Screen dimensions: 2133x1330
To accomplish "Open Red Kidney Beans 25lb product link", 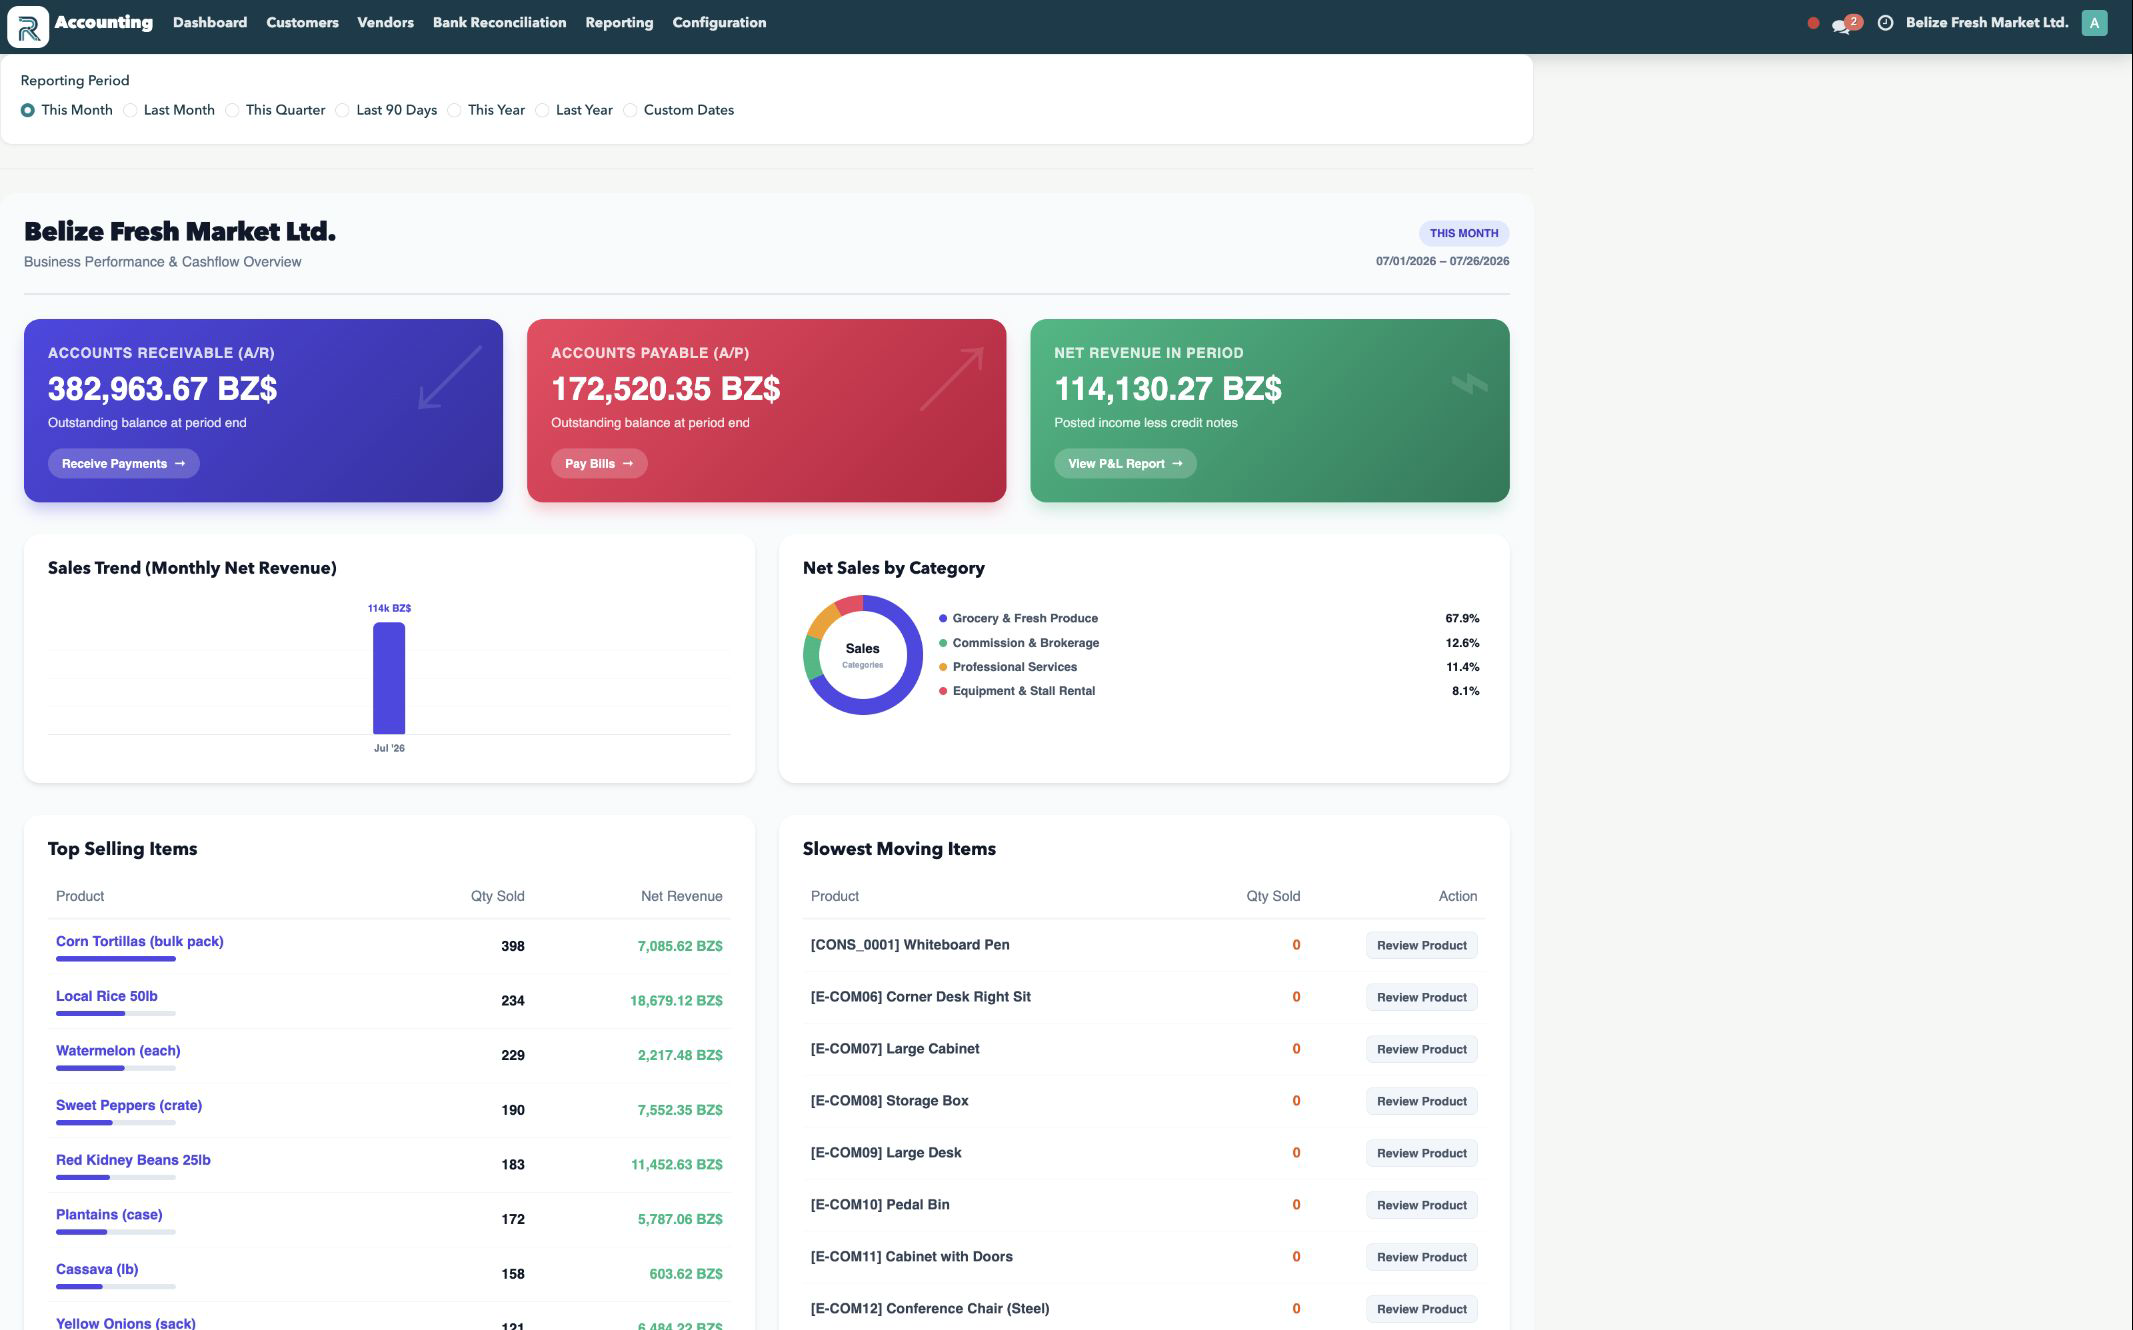I will (133, 1160).
